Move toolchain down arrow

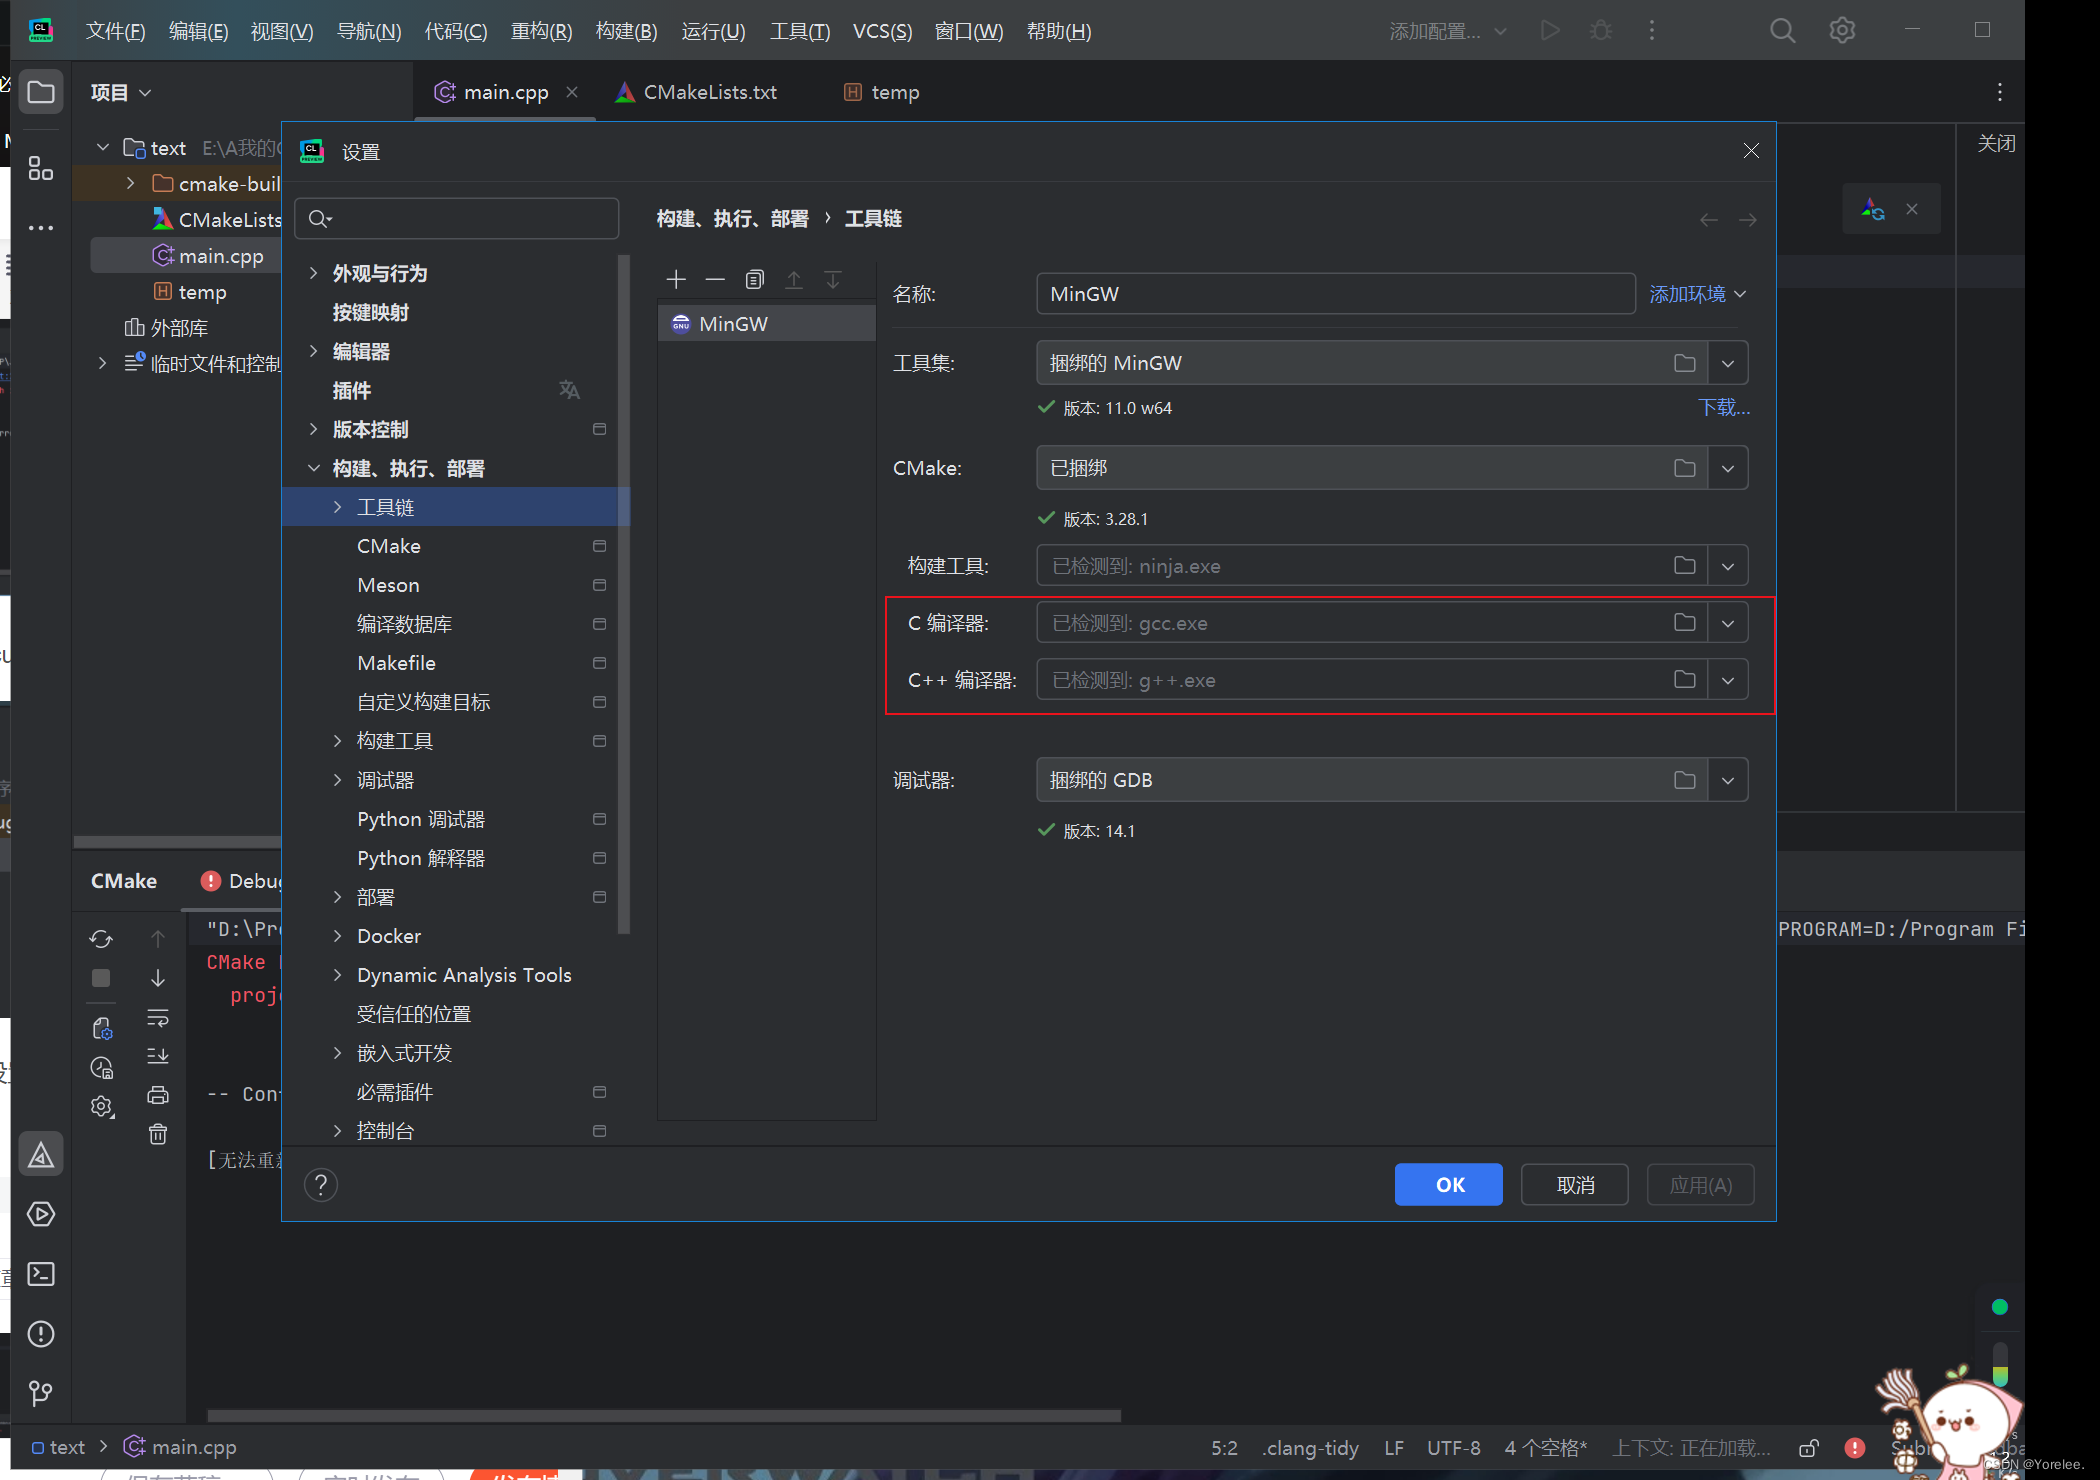click(x=833, y=280)
